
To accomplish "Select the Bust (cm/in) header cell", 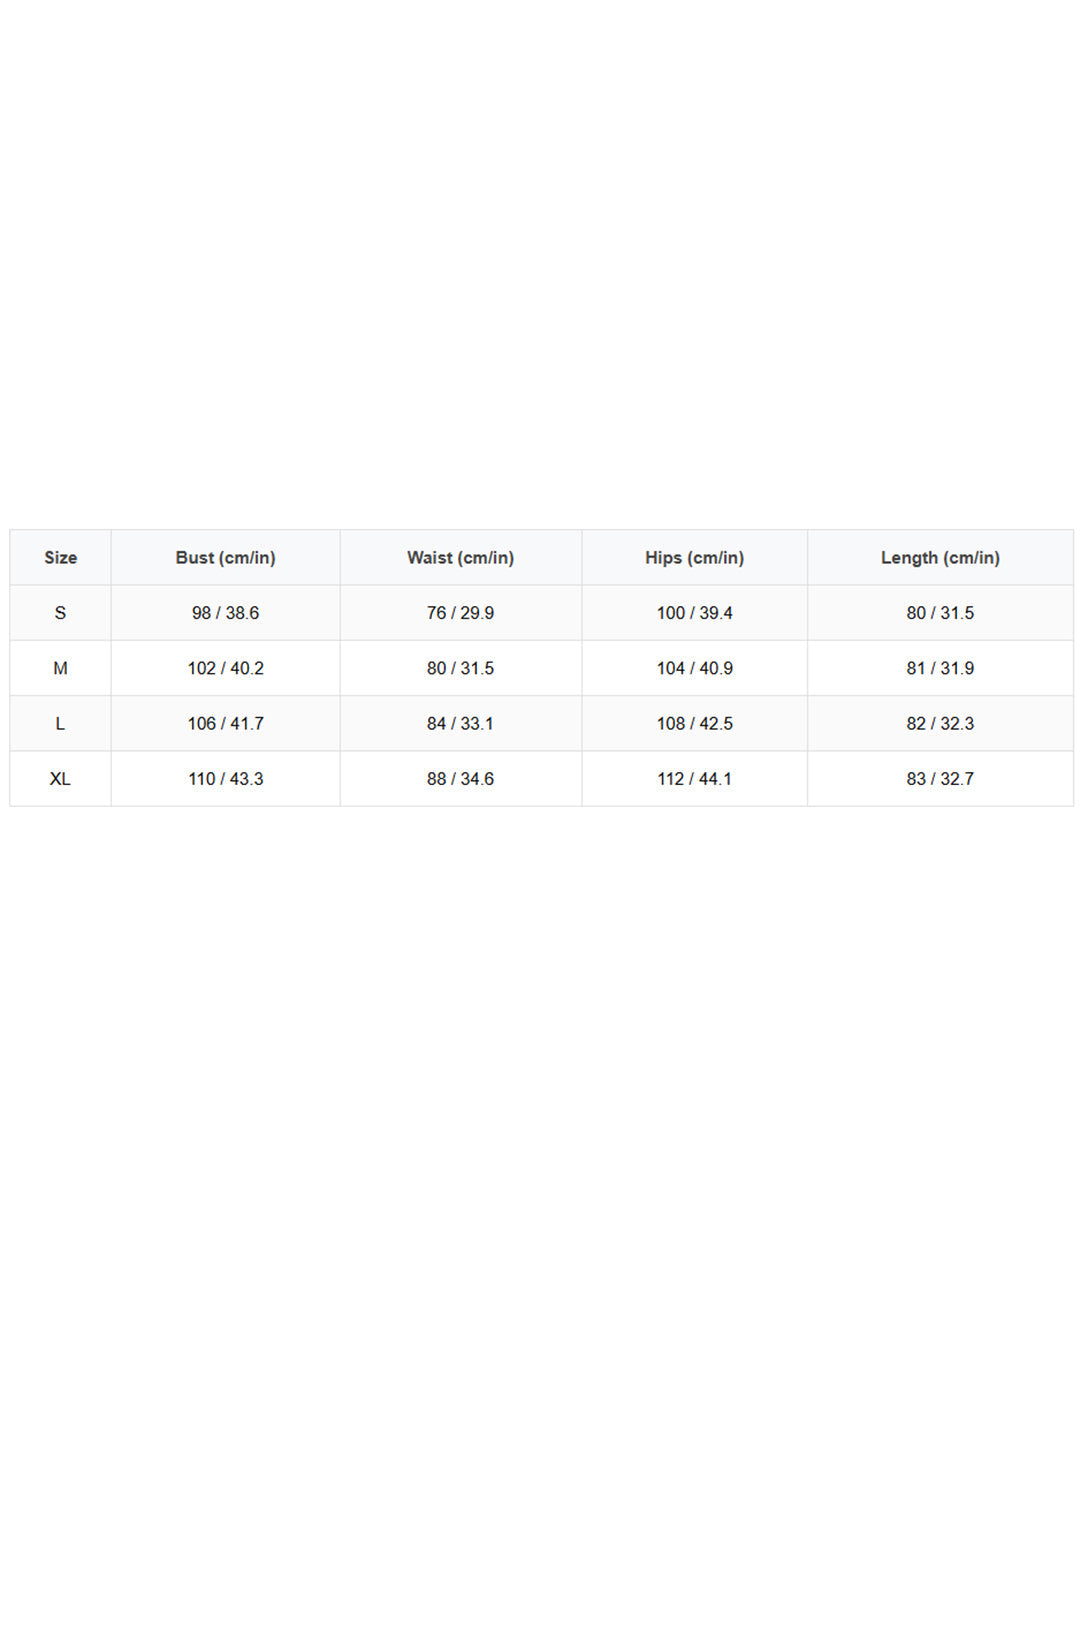I will [x=226, y=558].
